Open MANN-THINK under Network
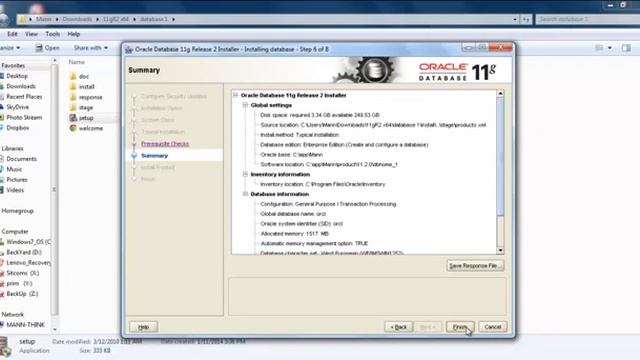 [x=25, y=325]
